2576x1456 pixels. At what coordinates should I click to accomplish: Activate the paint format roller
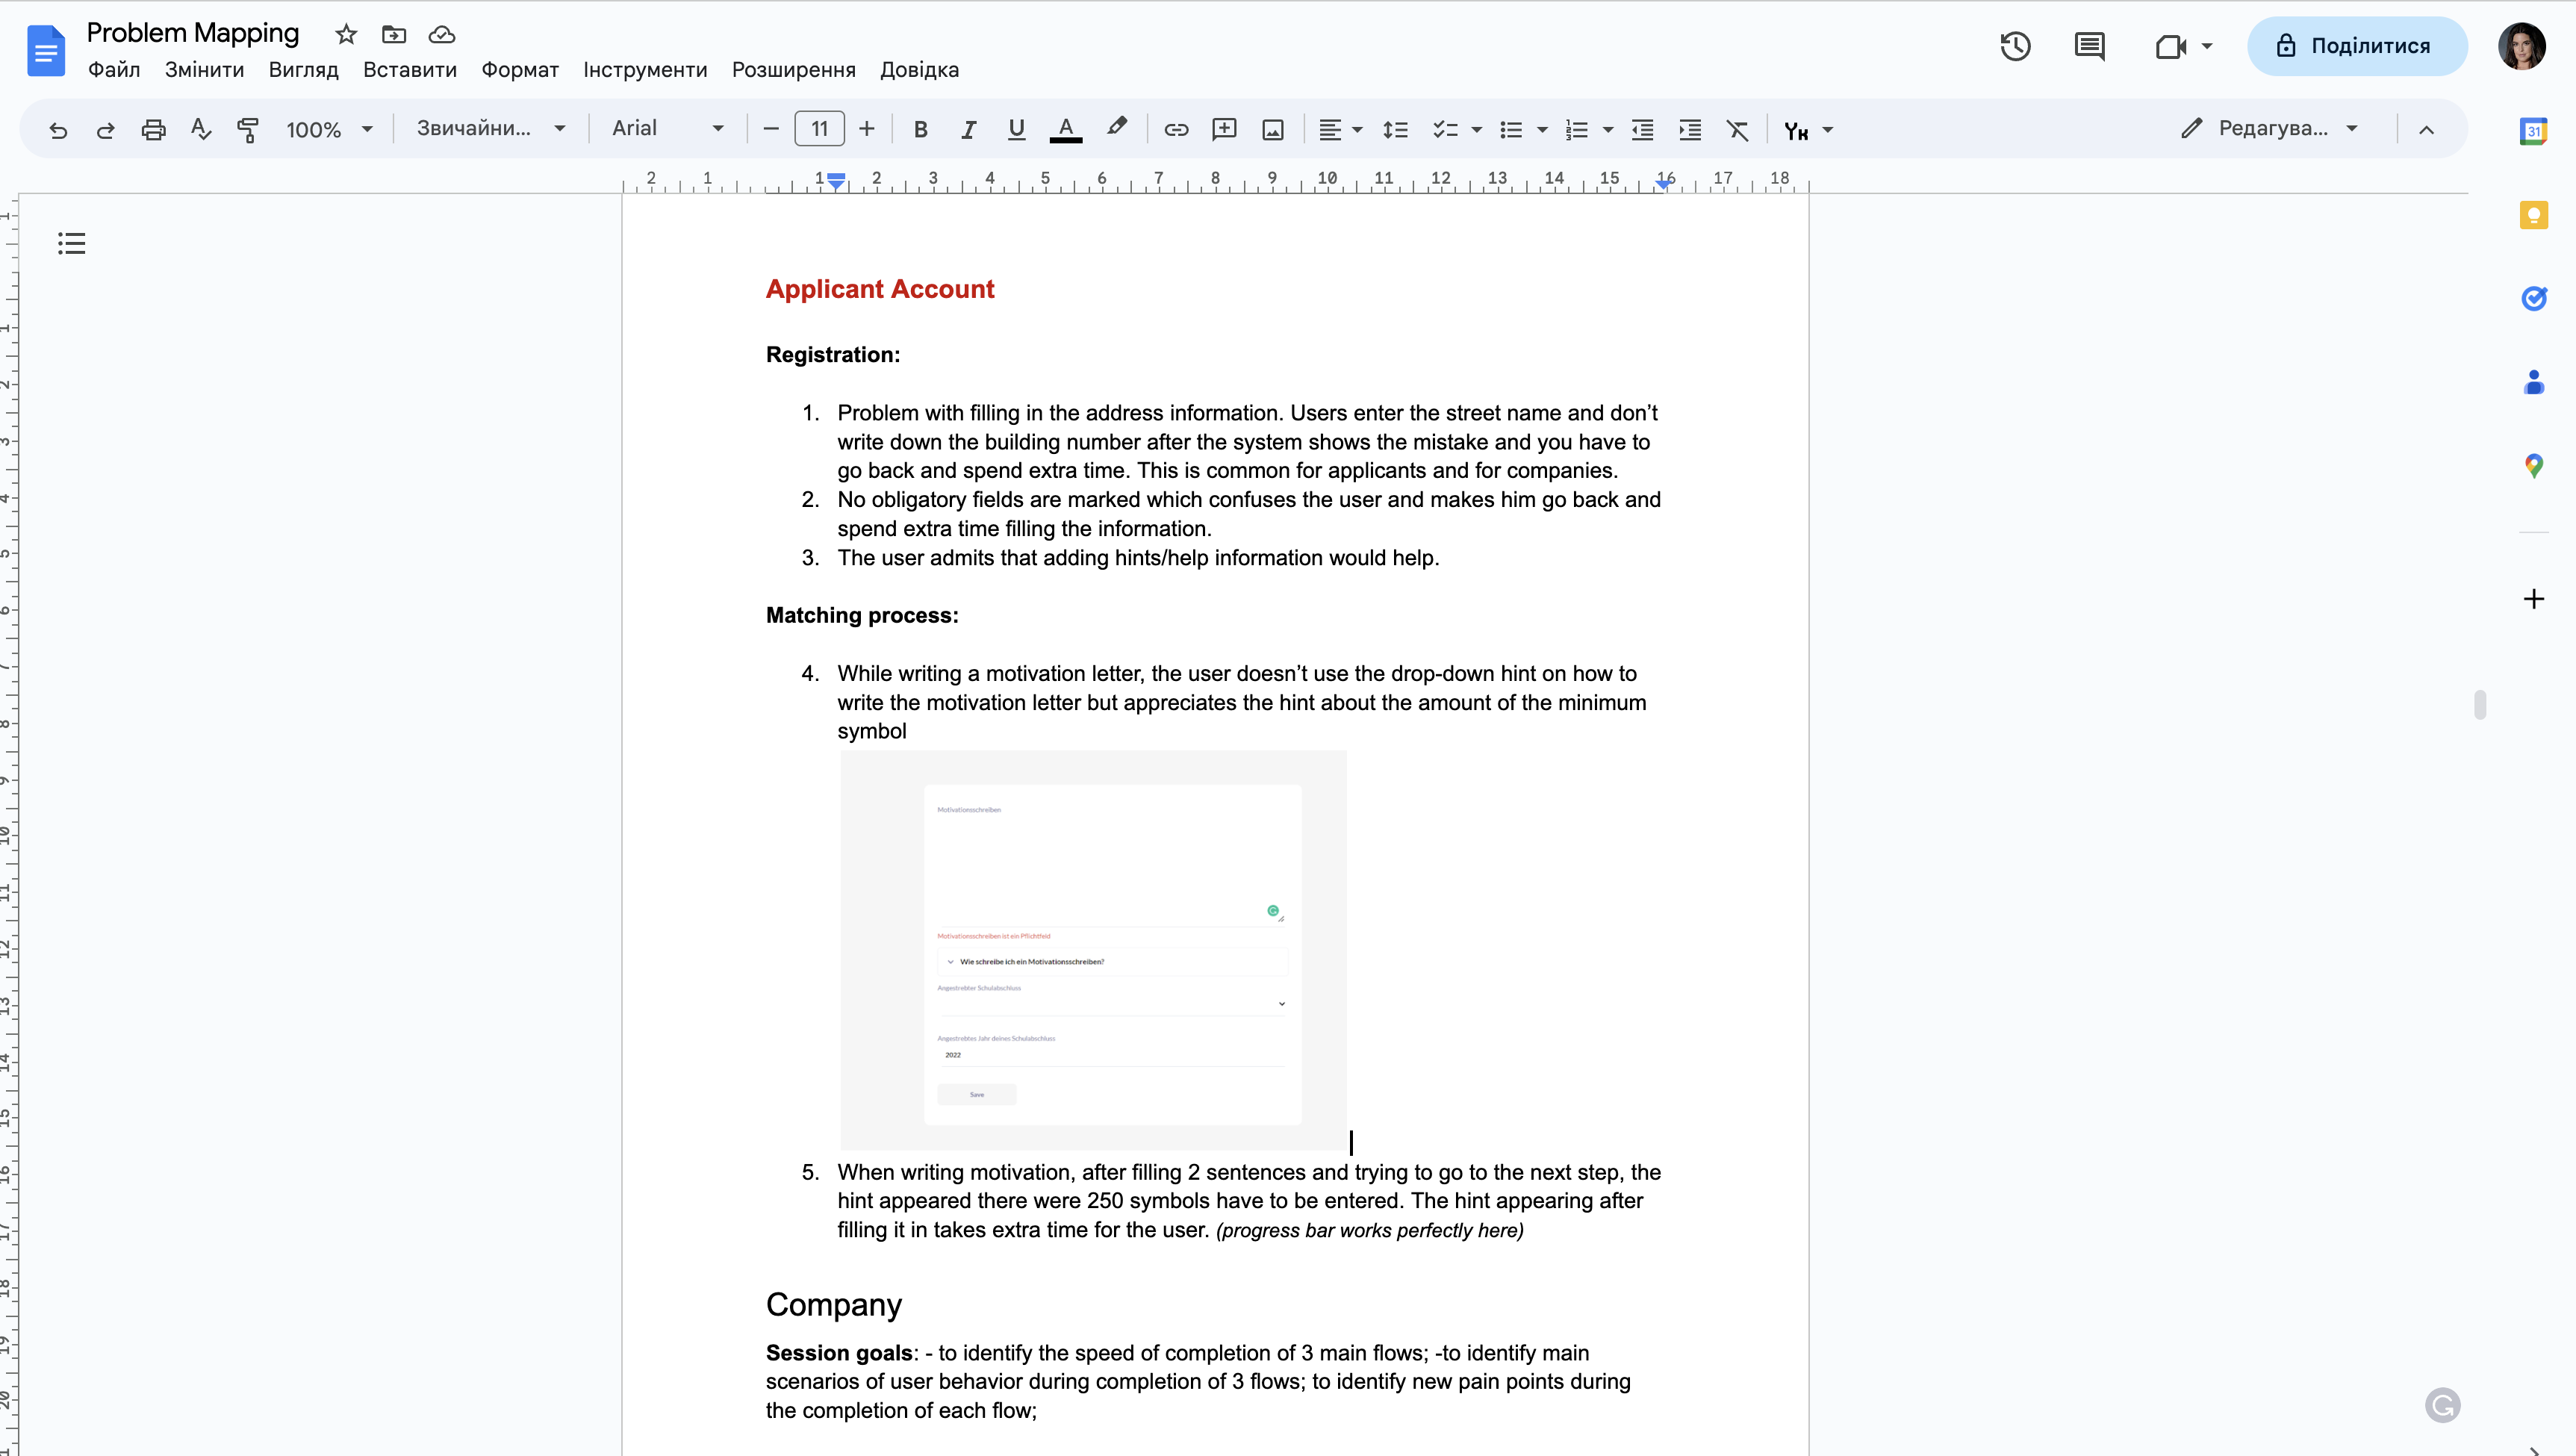248,130
